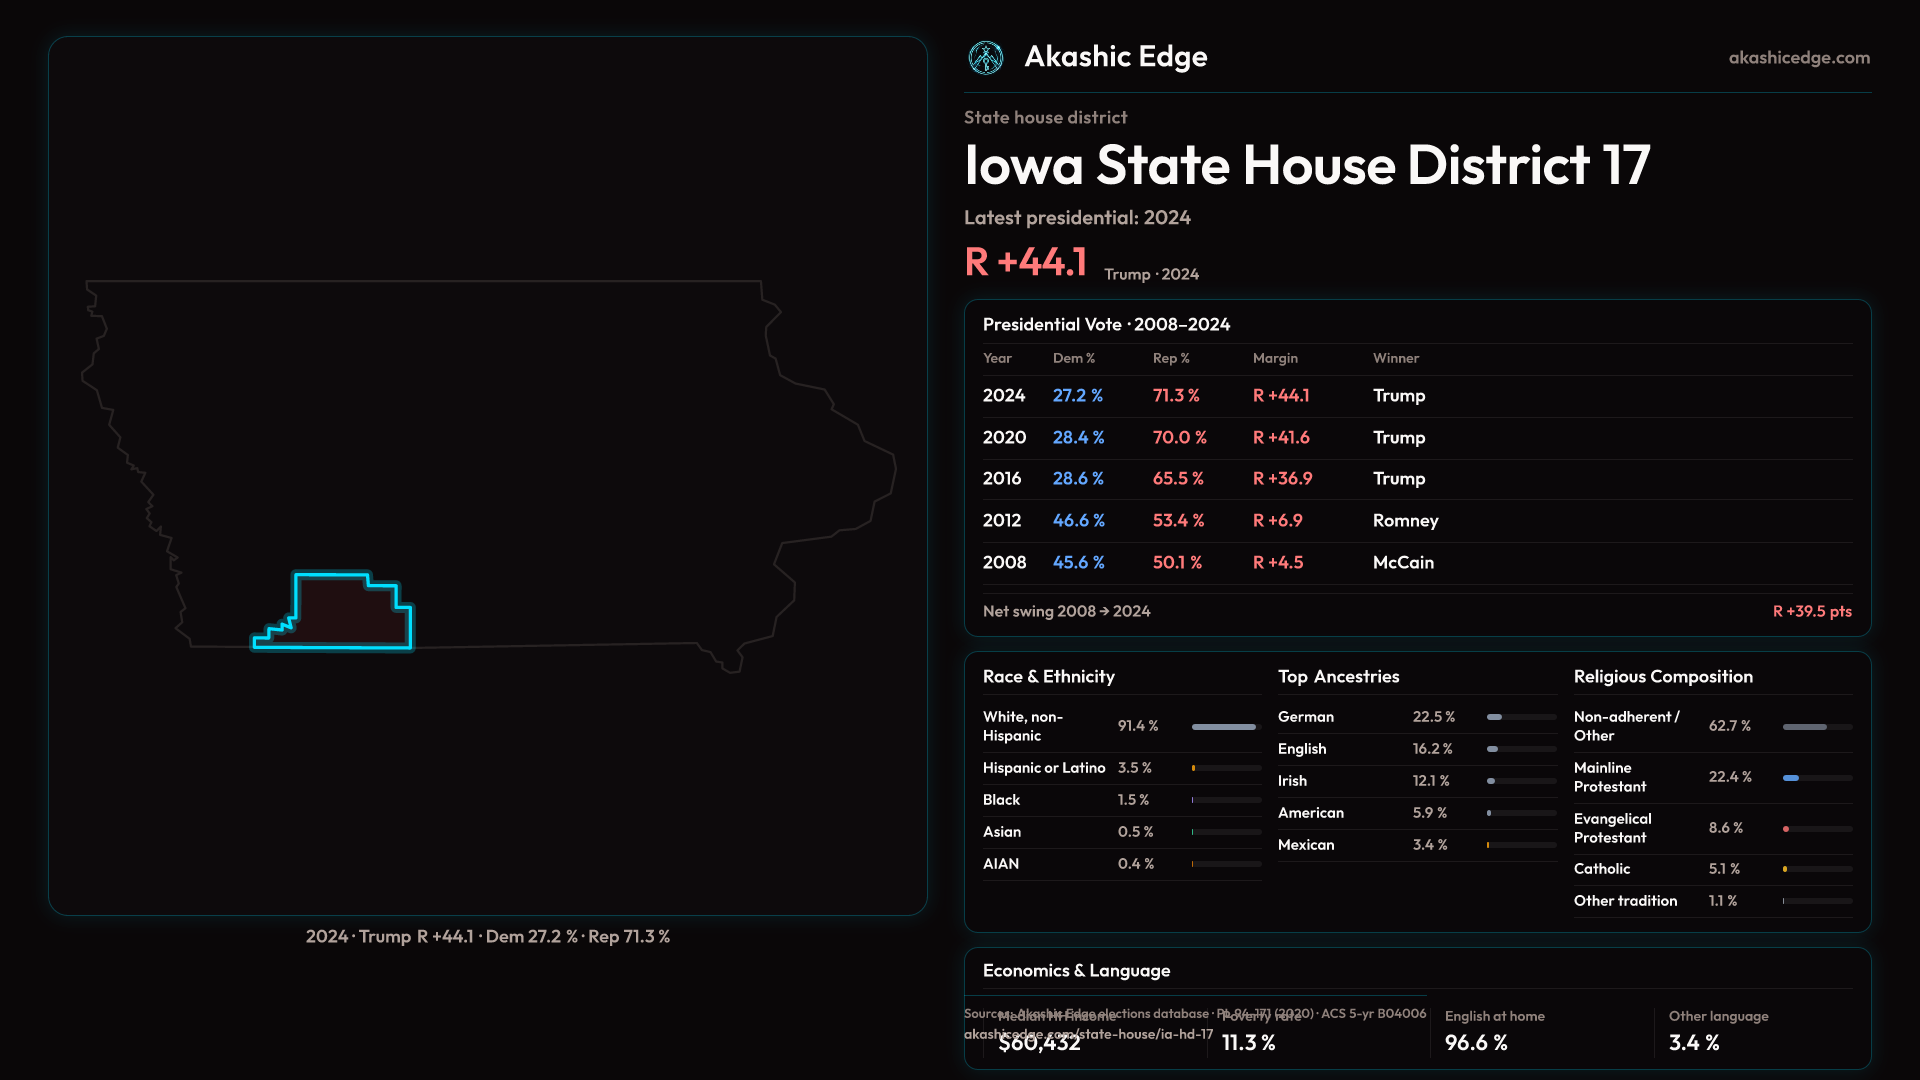Click the Akashic Edge logo icon

point(986,58)
